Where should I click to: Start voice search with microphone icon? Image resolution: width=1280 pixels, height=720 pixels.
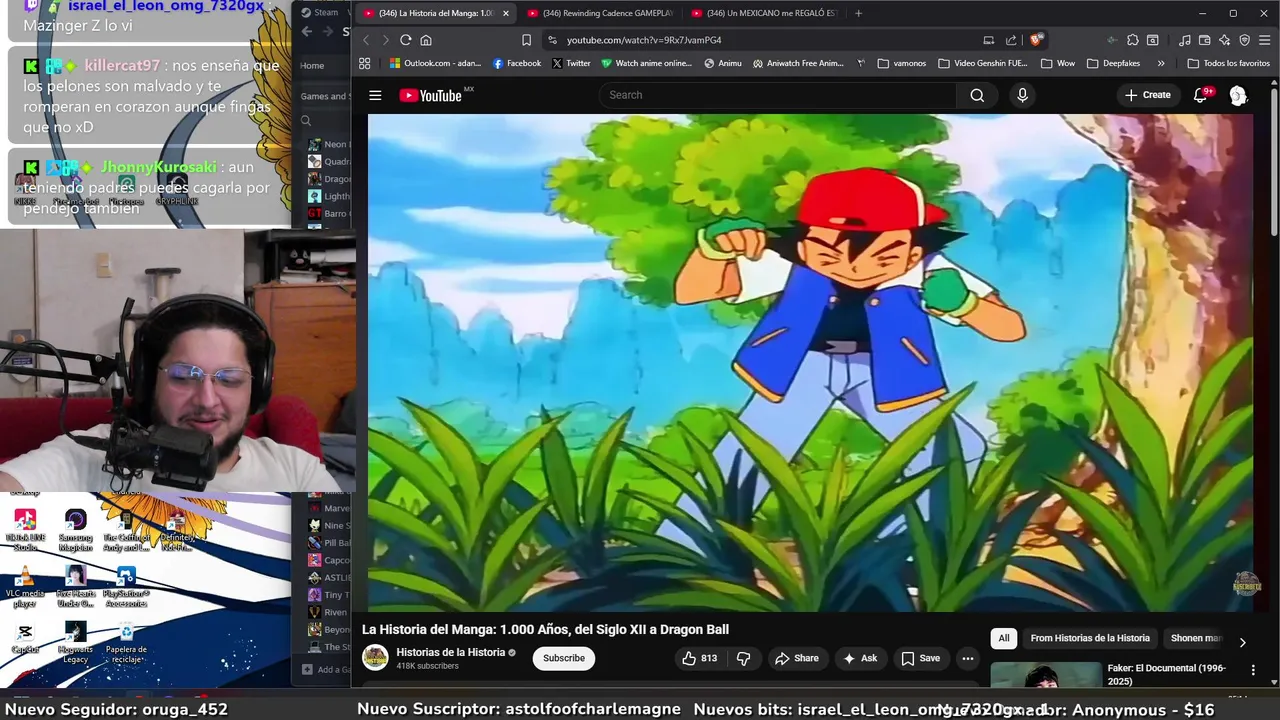tap(1022, 95)
